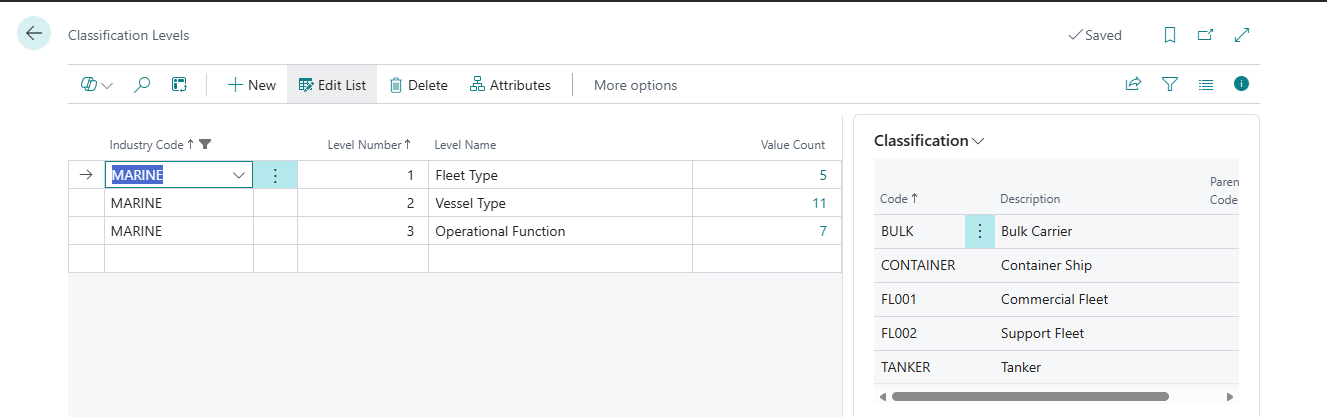
Task: Click the back arrow button
Action: coord(34,34)
